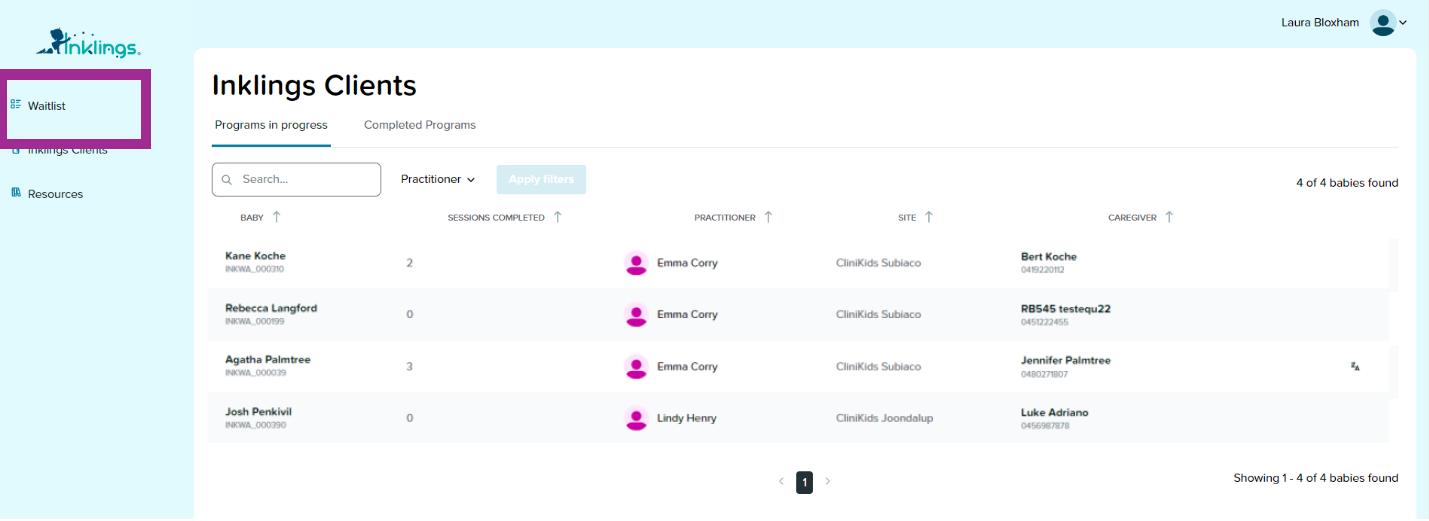The height and width of the screenshot is (521, 1429).
Task: Click Emma Corry avatar in Rebecca Langford row
Action: click(636, 315)
